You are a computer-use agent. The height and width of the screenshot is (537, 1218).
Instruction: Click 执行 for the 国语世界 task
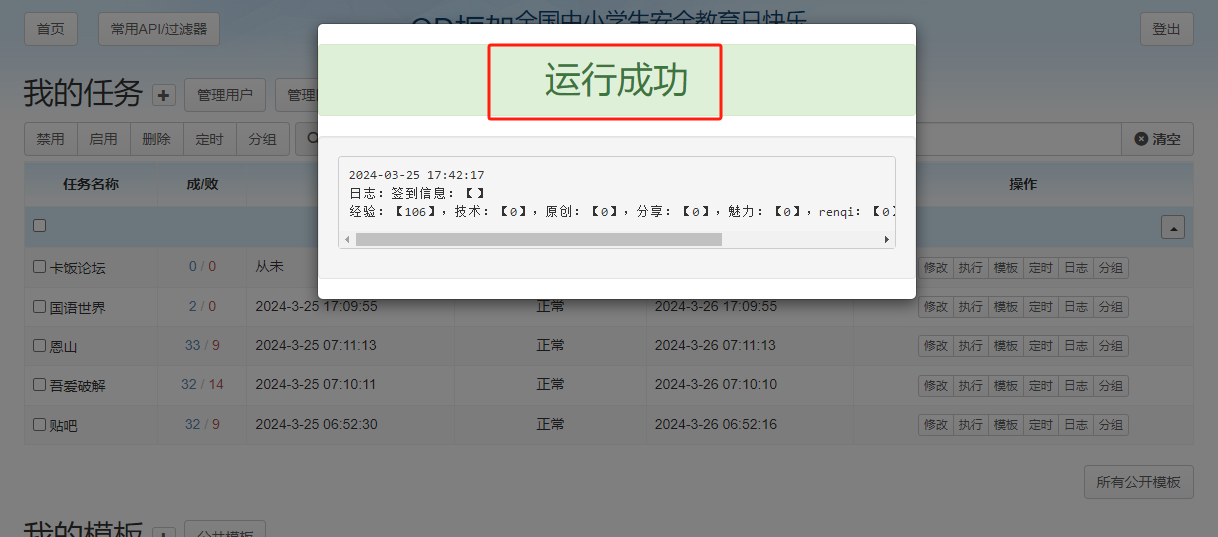pos(970,307)
